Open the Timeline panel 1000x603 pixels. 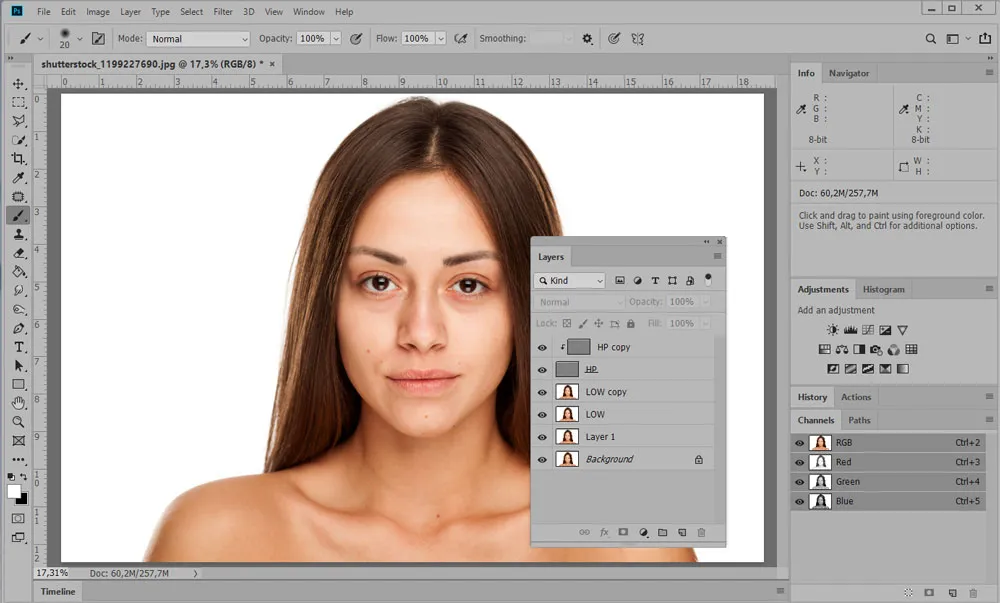pos(58,592)
